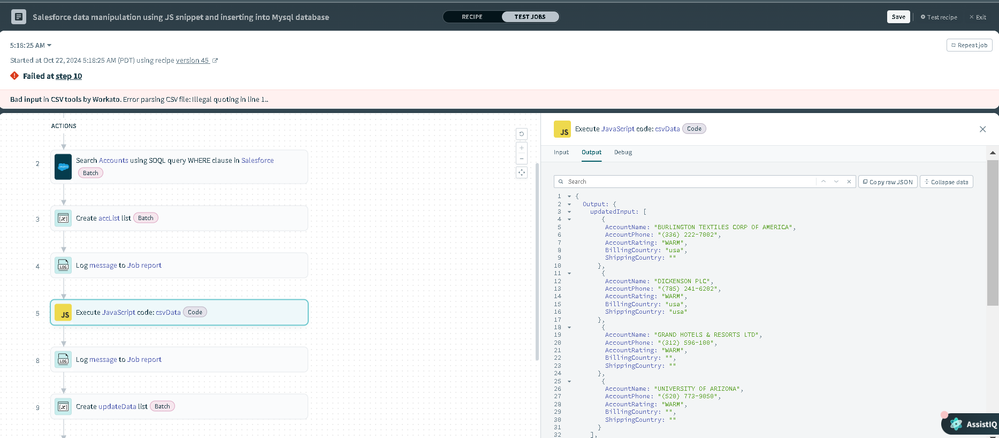This screenshot has width=999, height=438.
Task: Click Exit in the header
Action: tap(977, 17)
